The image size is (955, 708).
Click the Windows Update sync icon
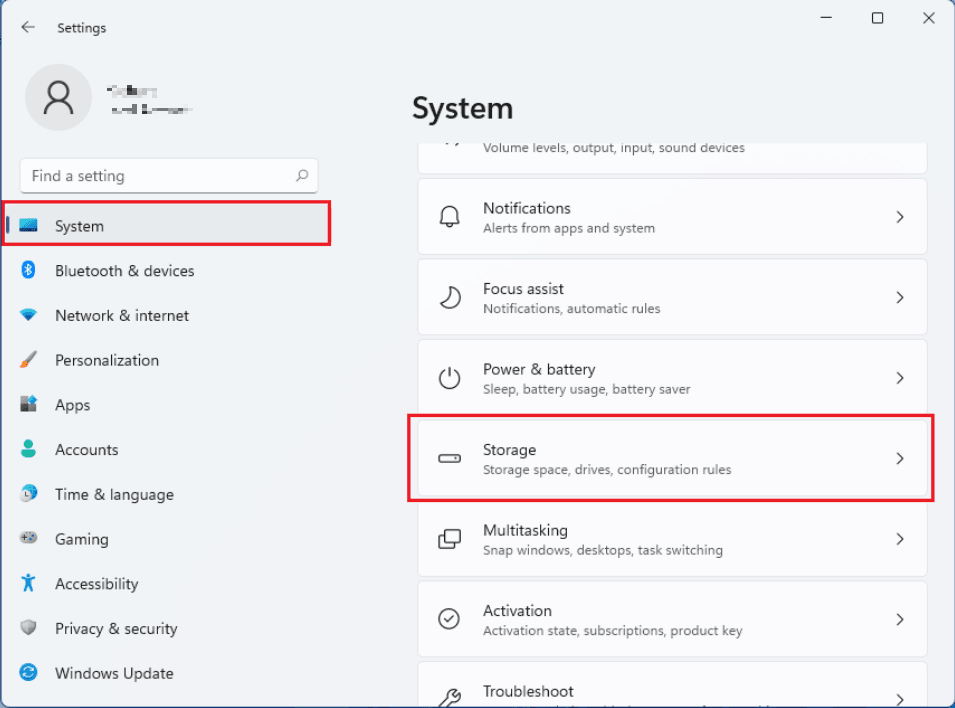29,673
